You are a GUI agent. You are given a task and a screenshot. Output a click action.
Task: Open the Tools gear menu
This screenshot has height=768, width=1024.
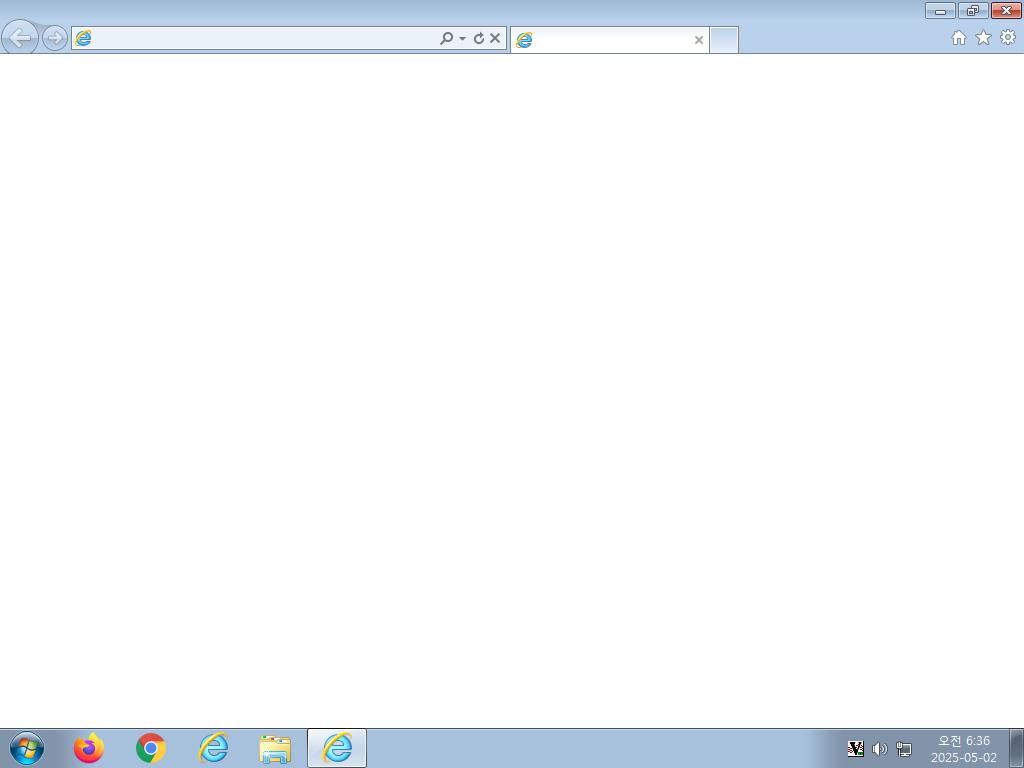(1008, 37)
